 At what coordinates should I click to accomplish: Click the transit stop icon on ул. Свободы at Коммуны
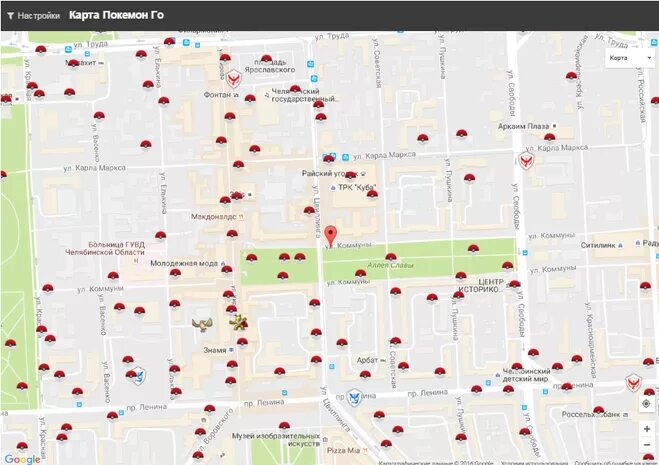(x=525, y=253)
